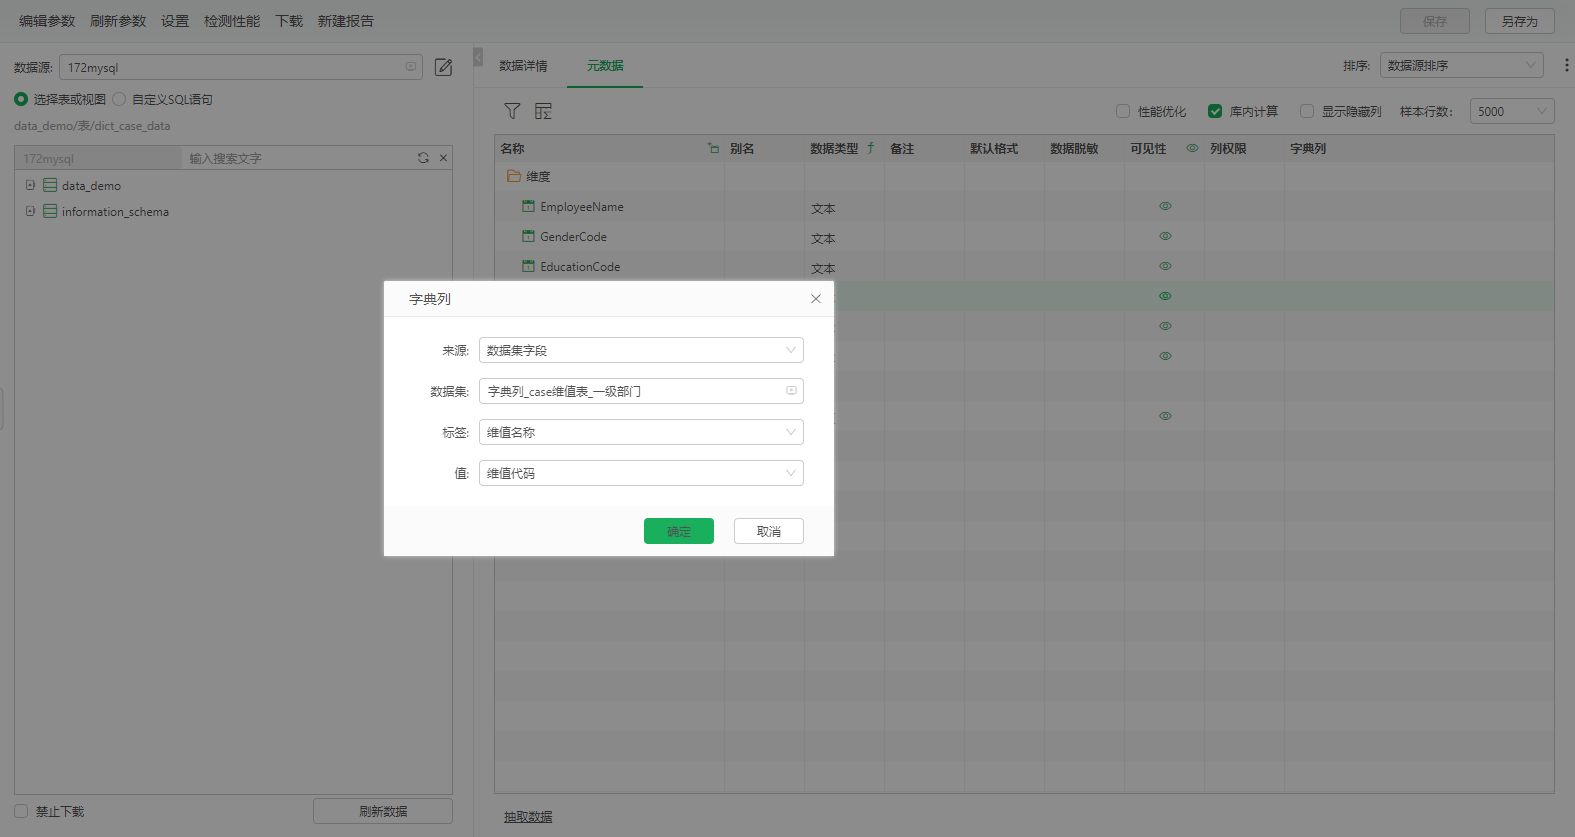Refresh the 172mysql database tree
The height and width of the screenshot is (837, 1575).
coord(423,158)
